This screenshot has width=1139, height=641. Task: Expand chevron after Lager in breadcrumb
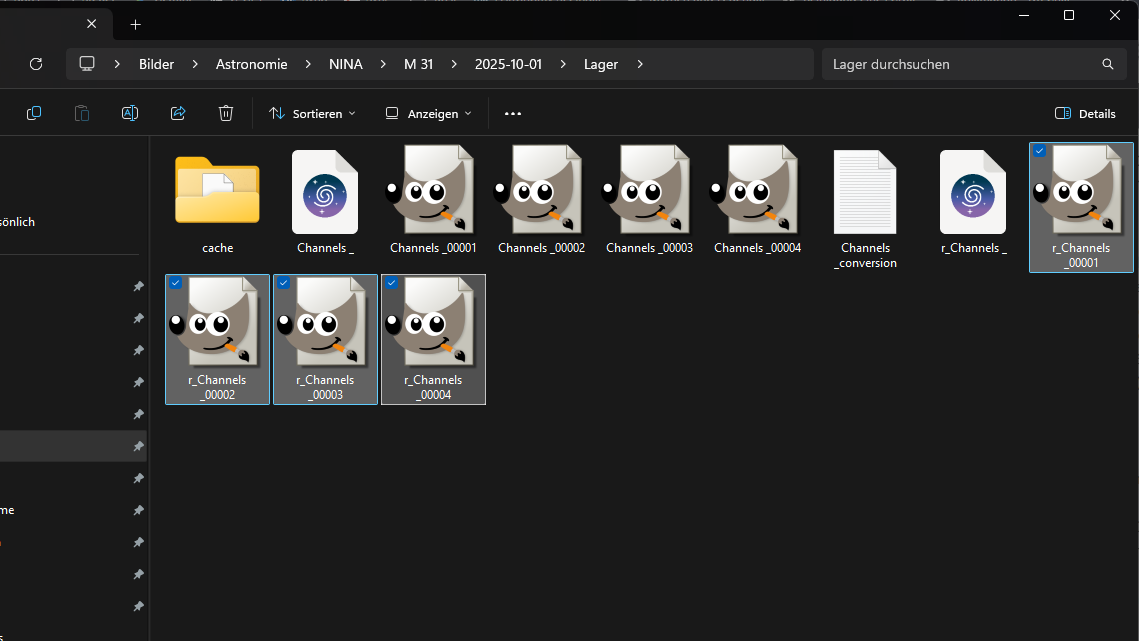pyautogui.click(x=640, y=64)
